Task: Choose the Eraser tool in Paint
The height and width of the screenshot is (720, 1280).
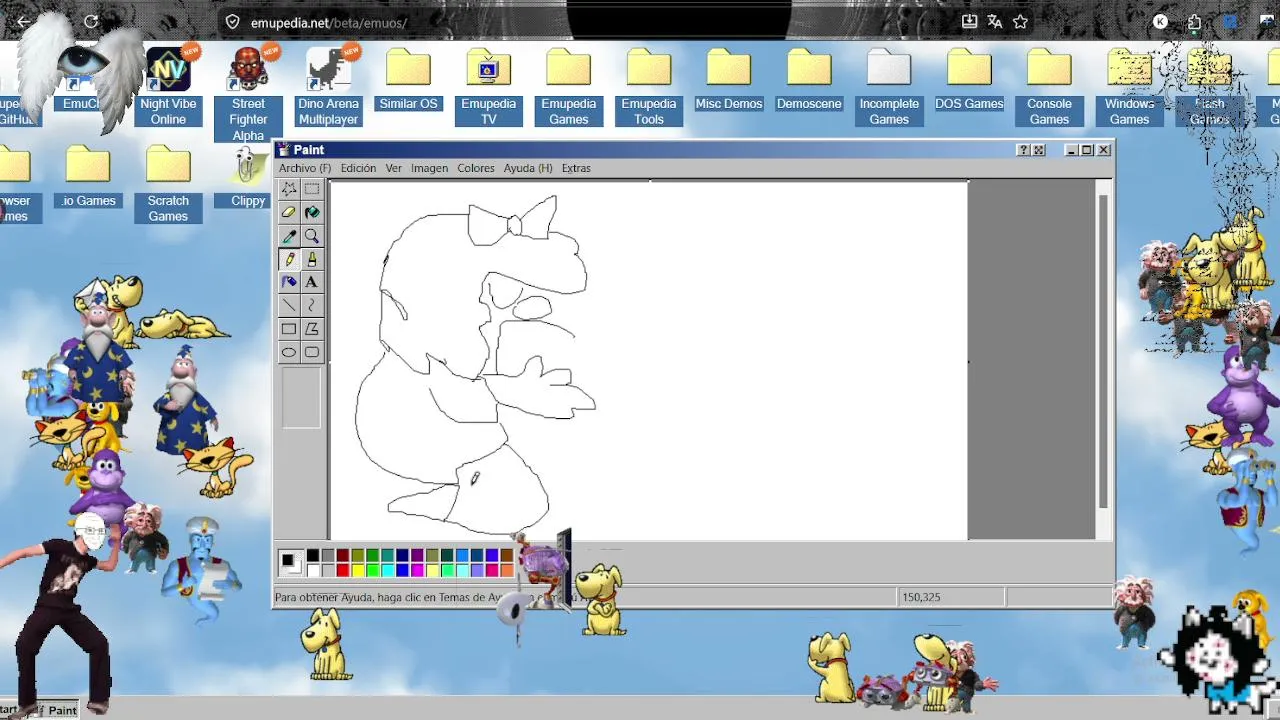Action: (x=289, y=212)
